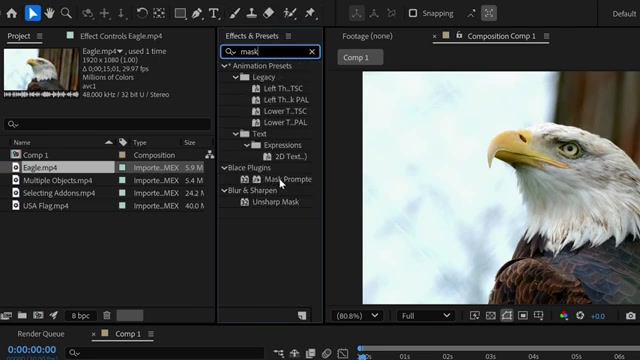This screenshot has height=360, width=640.
Task: Open the Project panel tab
Action: (x=18, y=36)
